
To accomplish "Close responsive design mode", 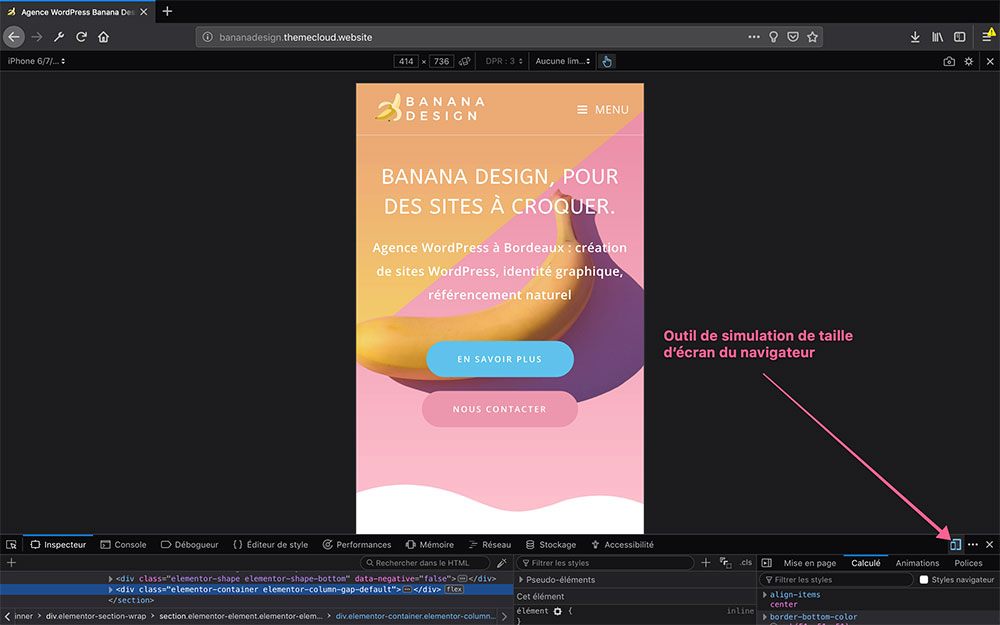I will (990, 61).
